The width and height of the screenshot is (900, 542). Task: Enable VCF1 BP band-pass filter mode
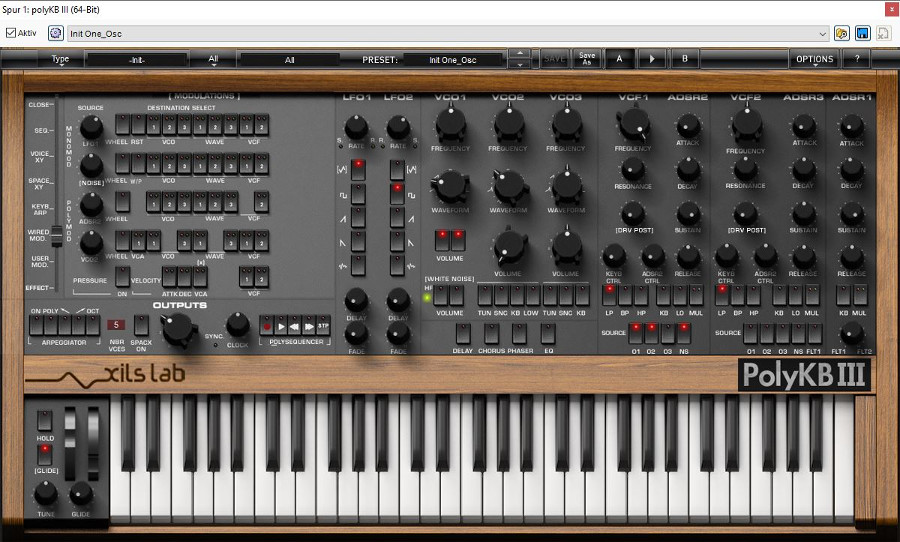coord(625,295)
